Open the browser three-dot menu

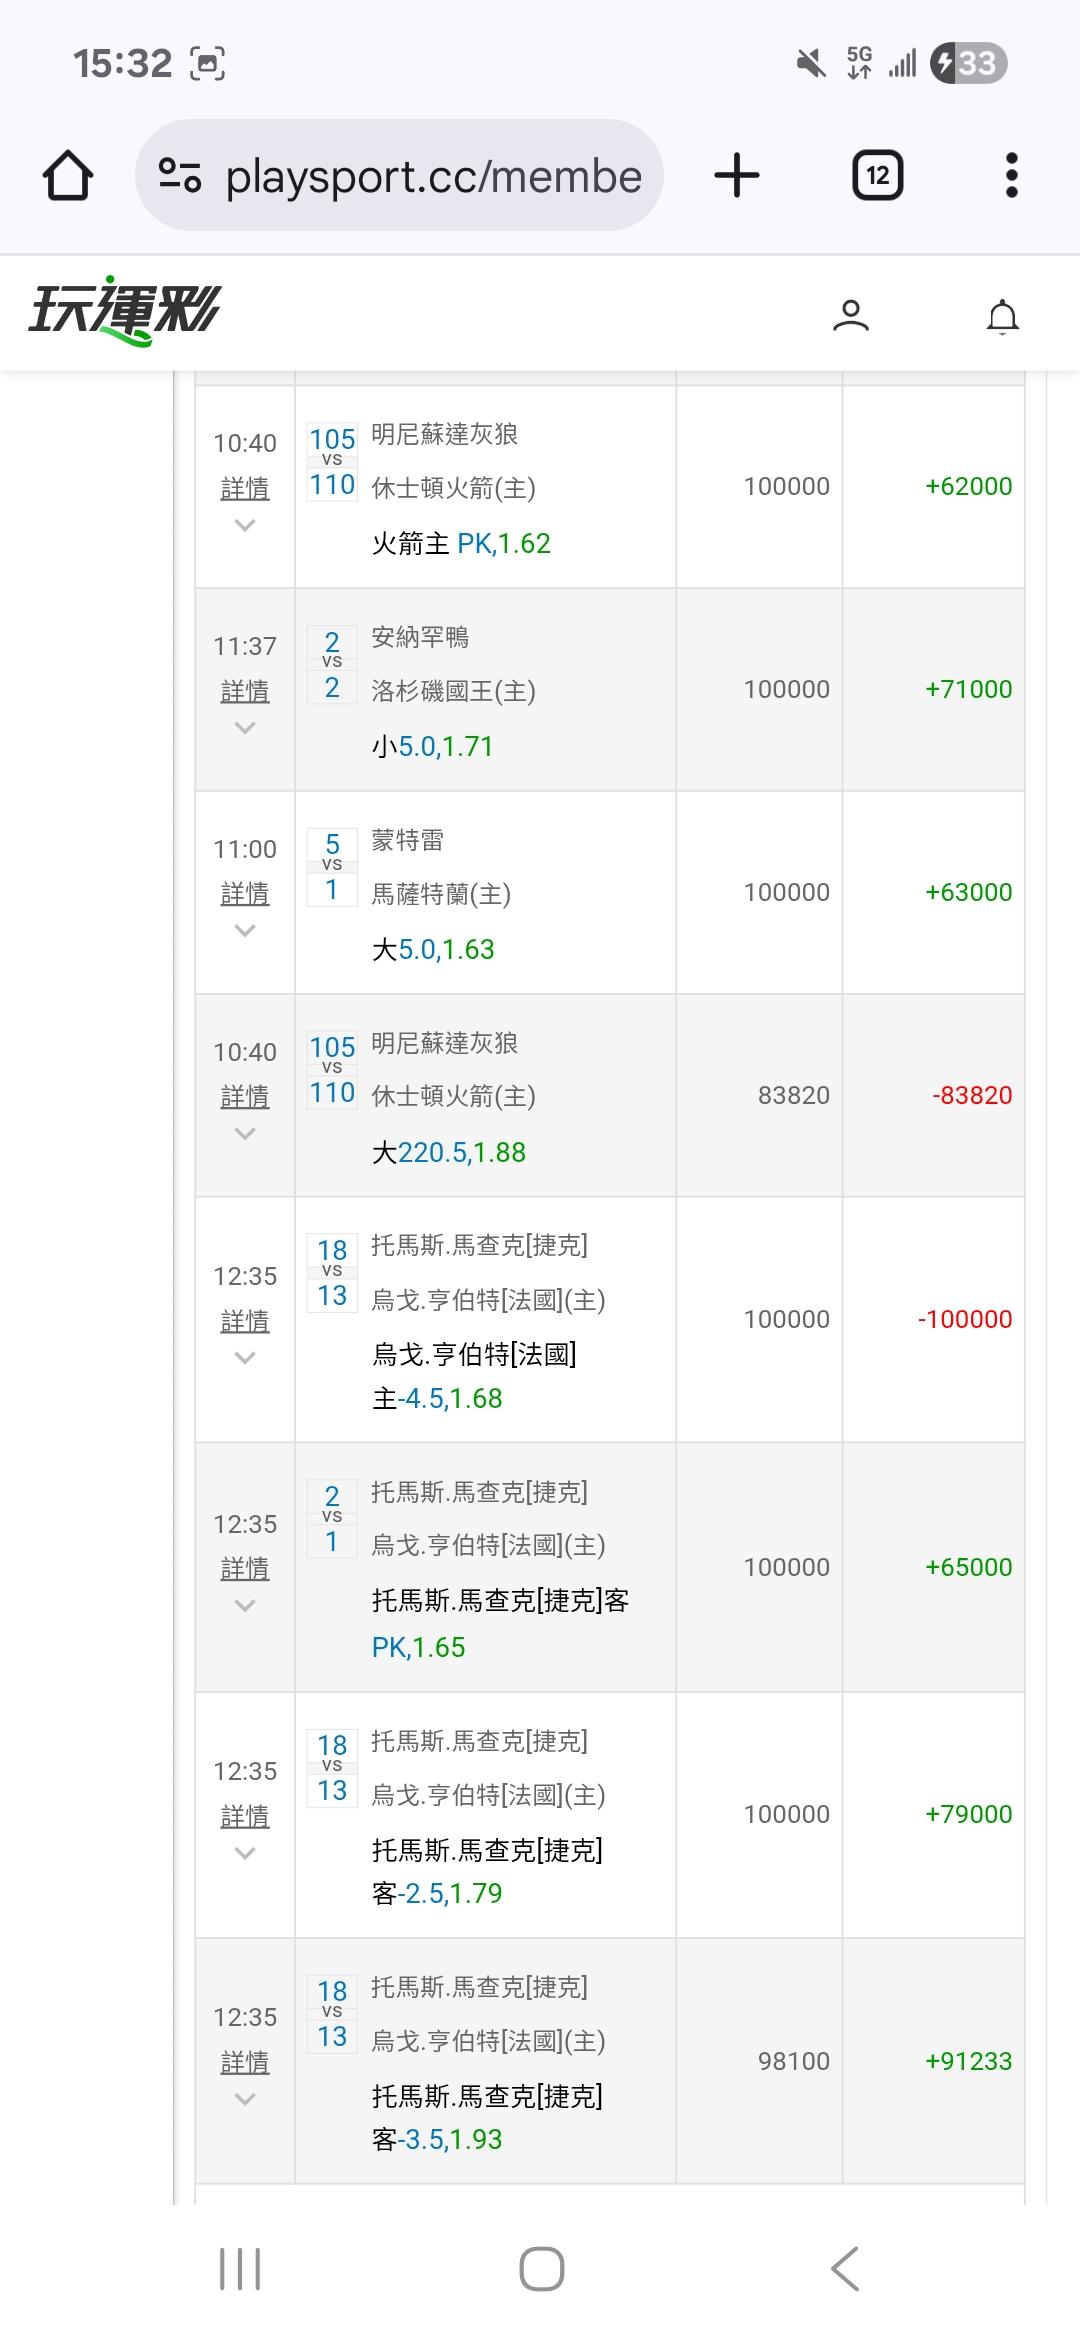1011,176
